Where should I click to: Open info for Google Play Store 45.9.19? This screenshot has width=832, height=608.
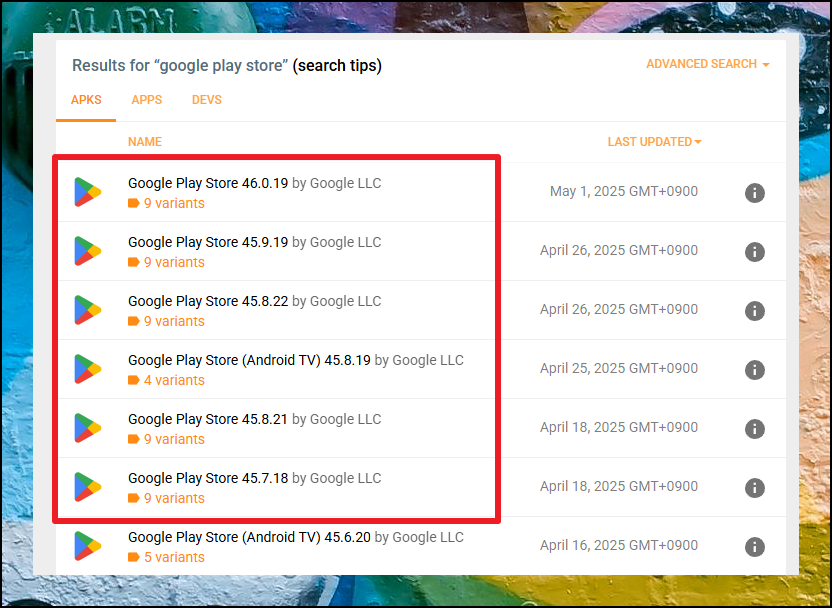755,252
